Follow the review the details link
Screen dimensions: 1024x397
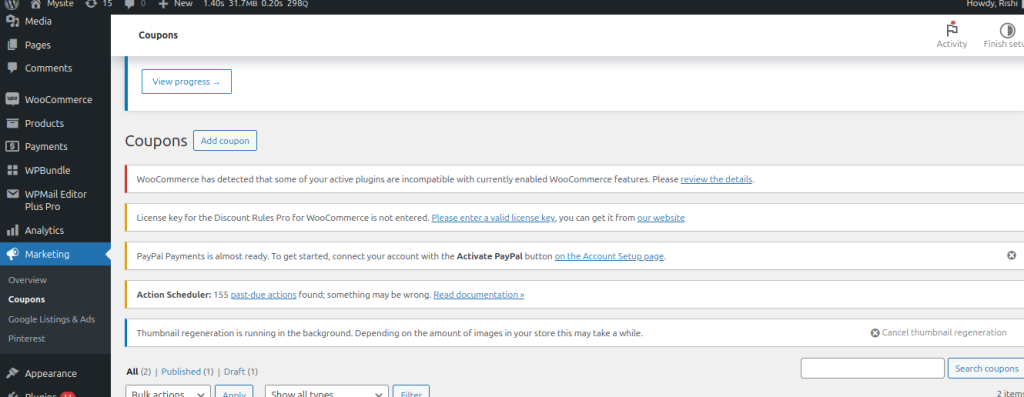(716, 179)
